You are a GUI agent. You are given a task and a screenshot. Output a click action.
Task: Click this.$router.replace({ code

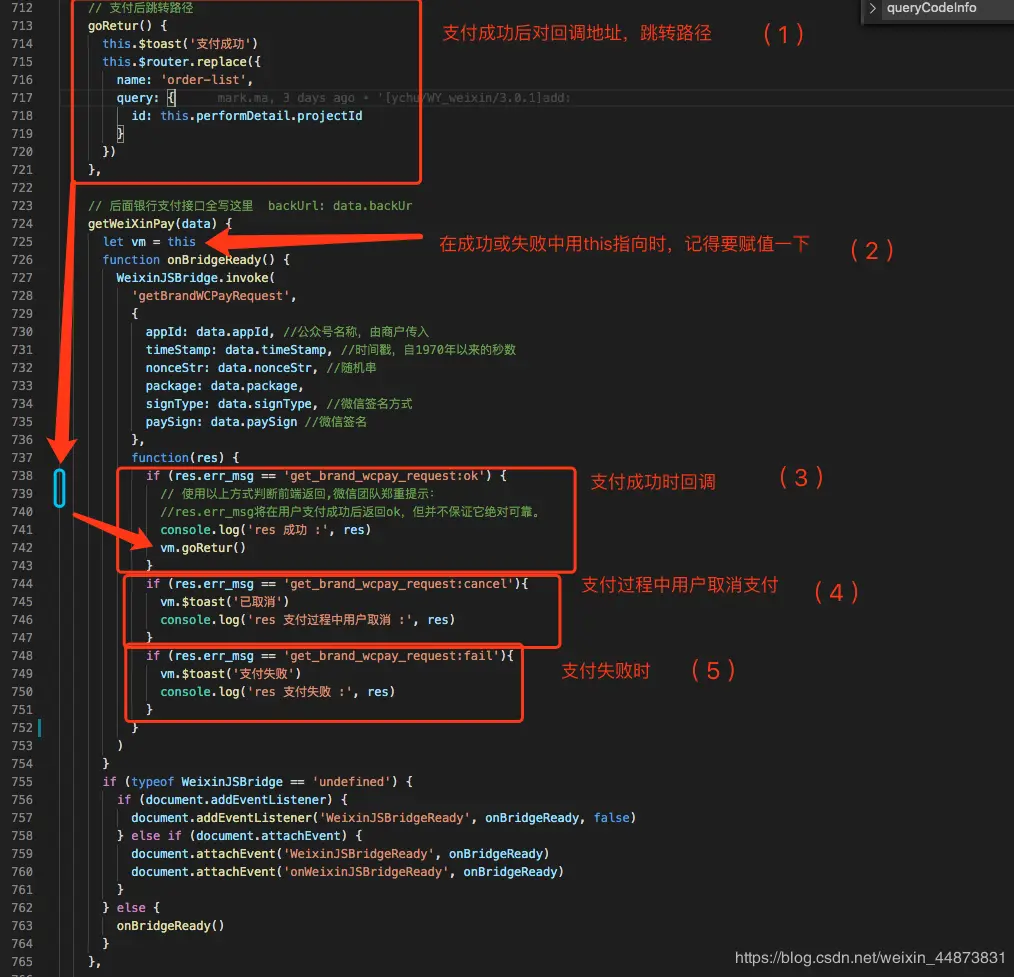tap(182, 62)
